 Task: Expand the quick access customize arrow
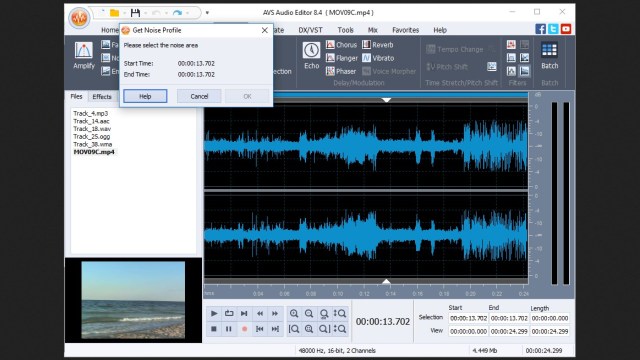(x=207, y=13)
